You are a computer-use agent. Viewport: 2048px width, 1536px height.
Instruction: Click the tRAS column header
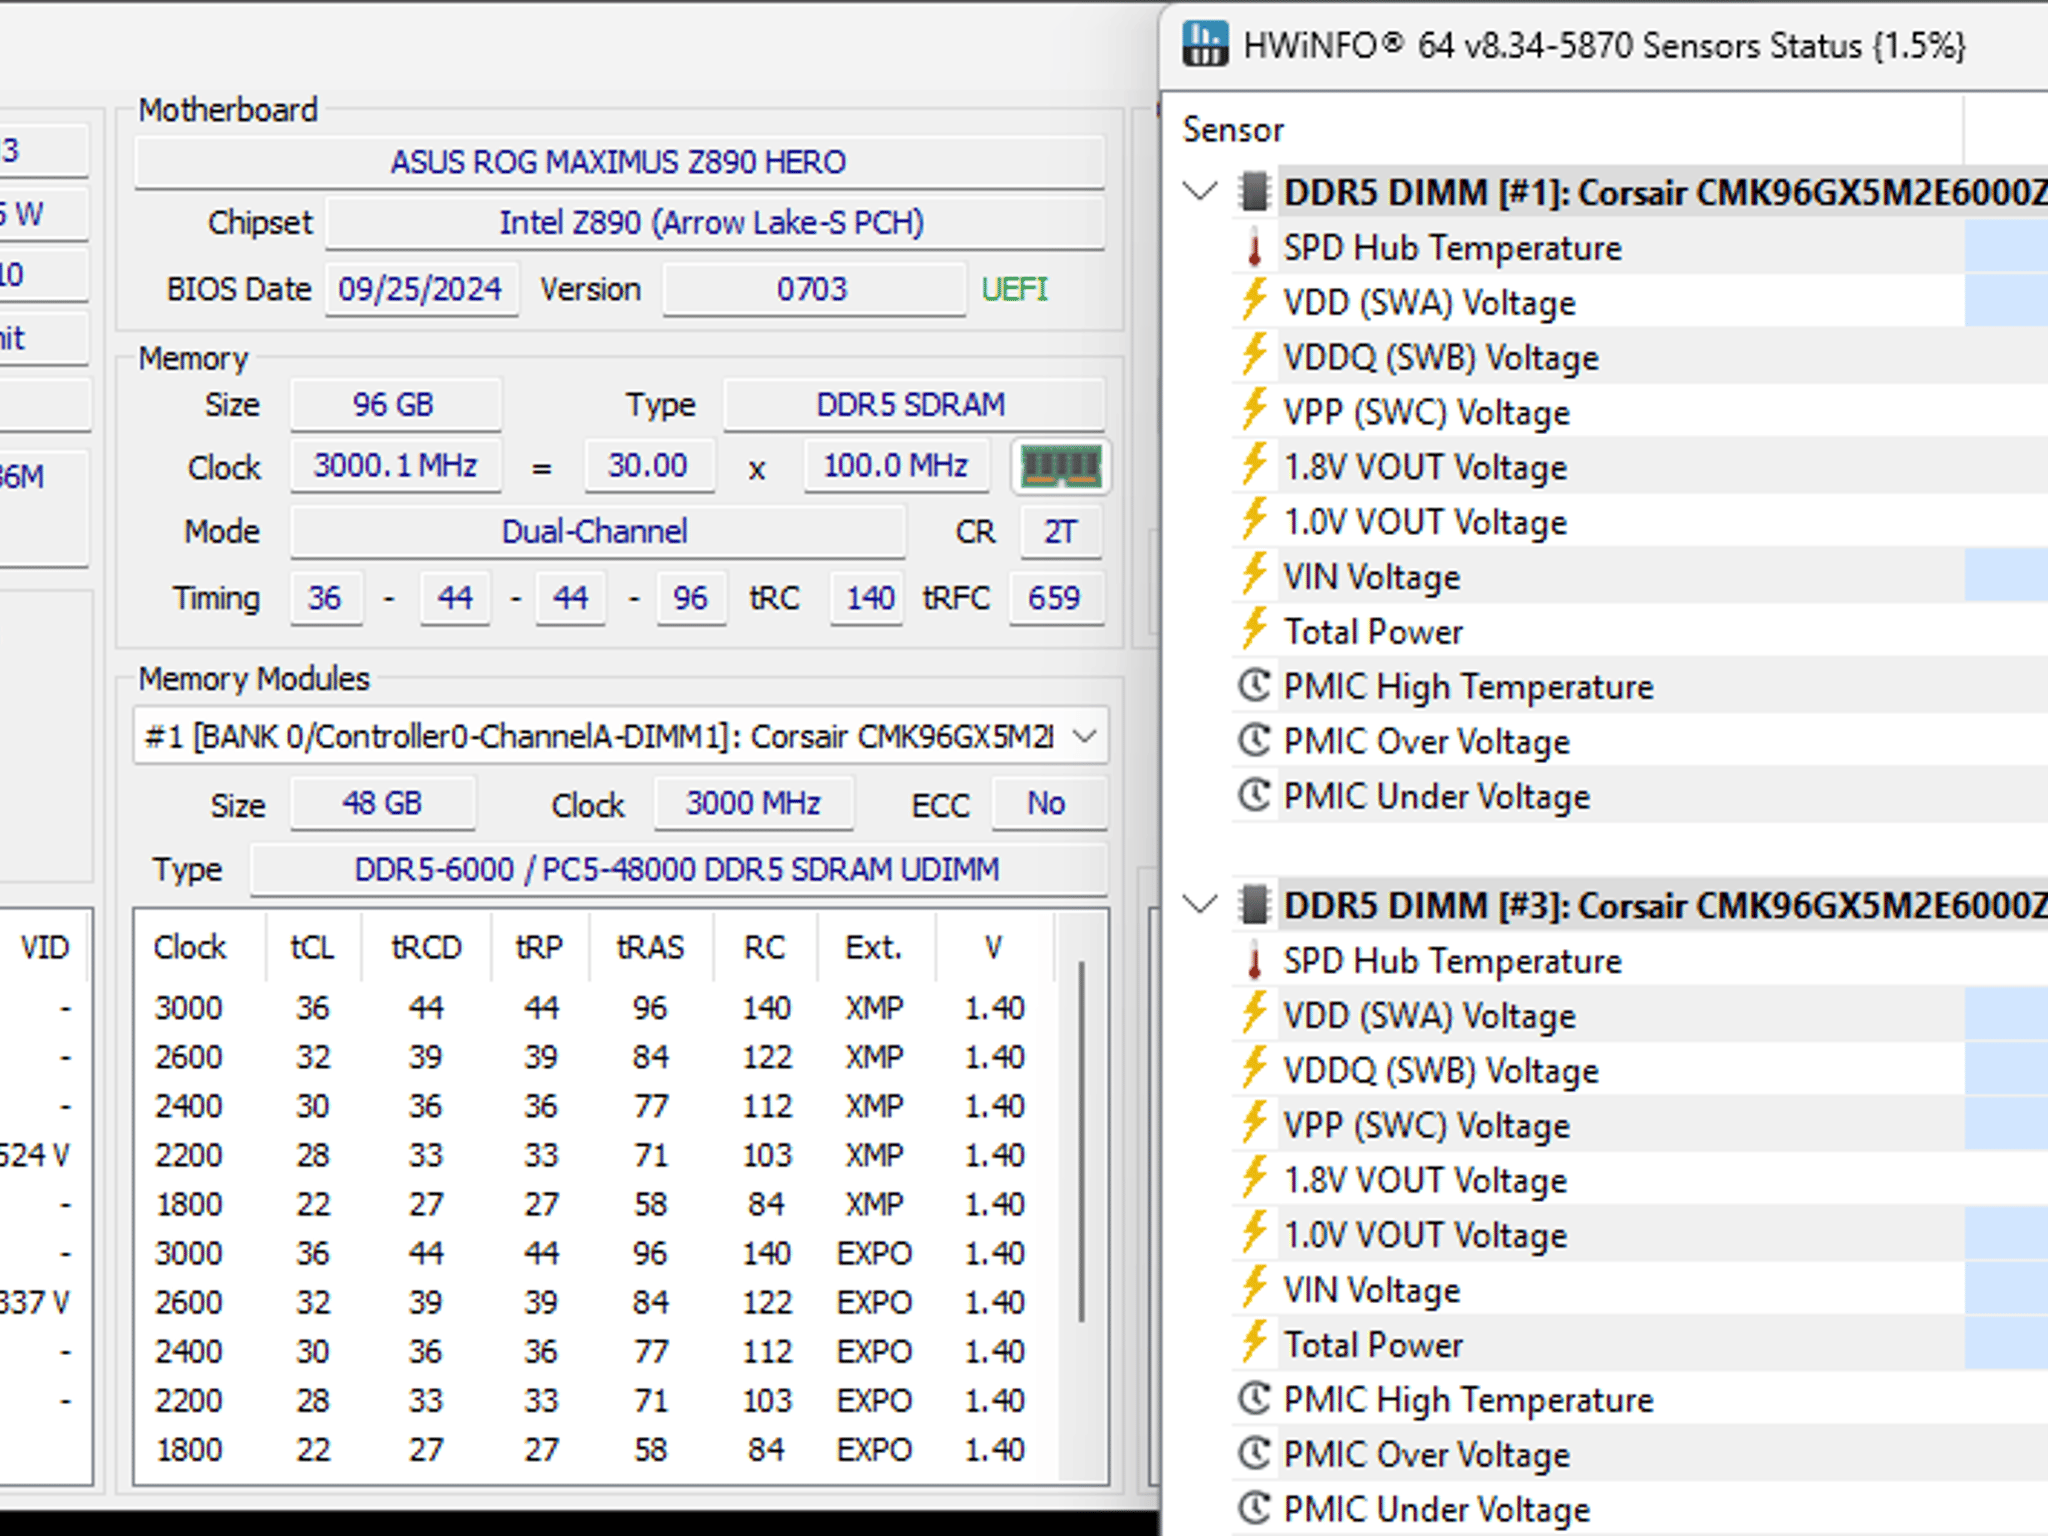[x=650, y=947]
